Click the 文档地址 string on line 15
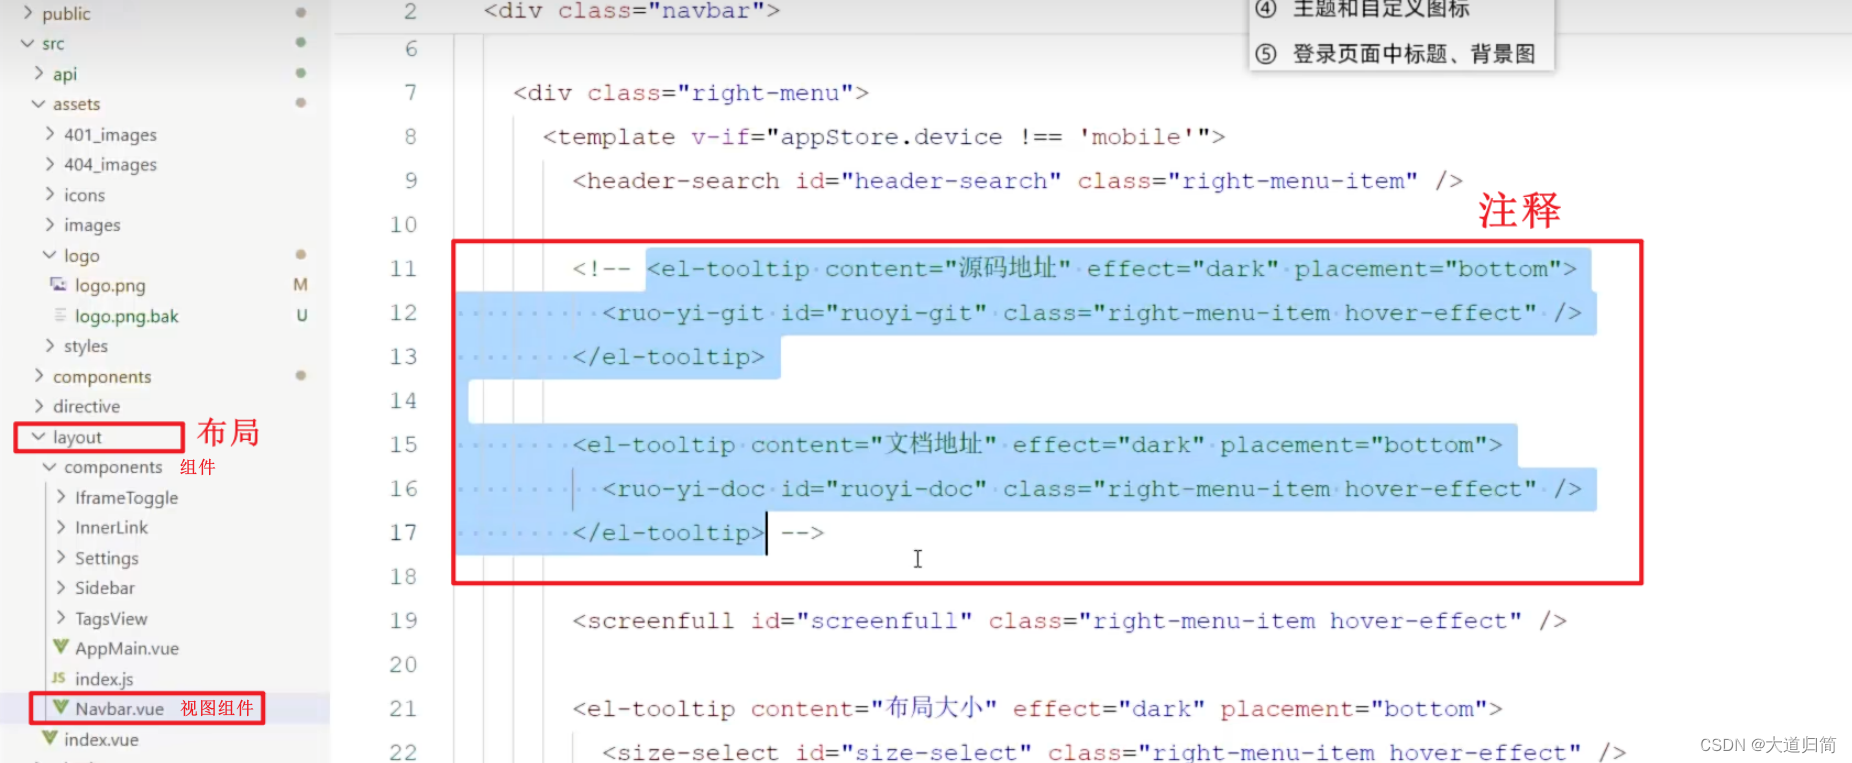1852x763 pixels. pyautogui.click(x=934, y=444)
